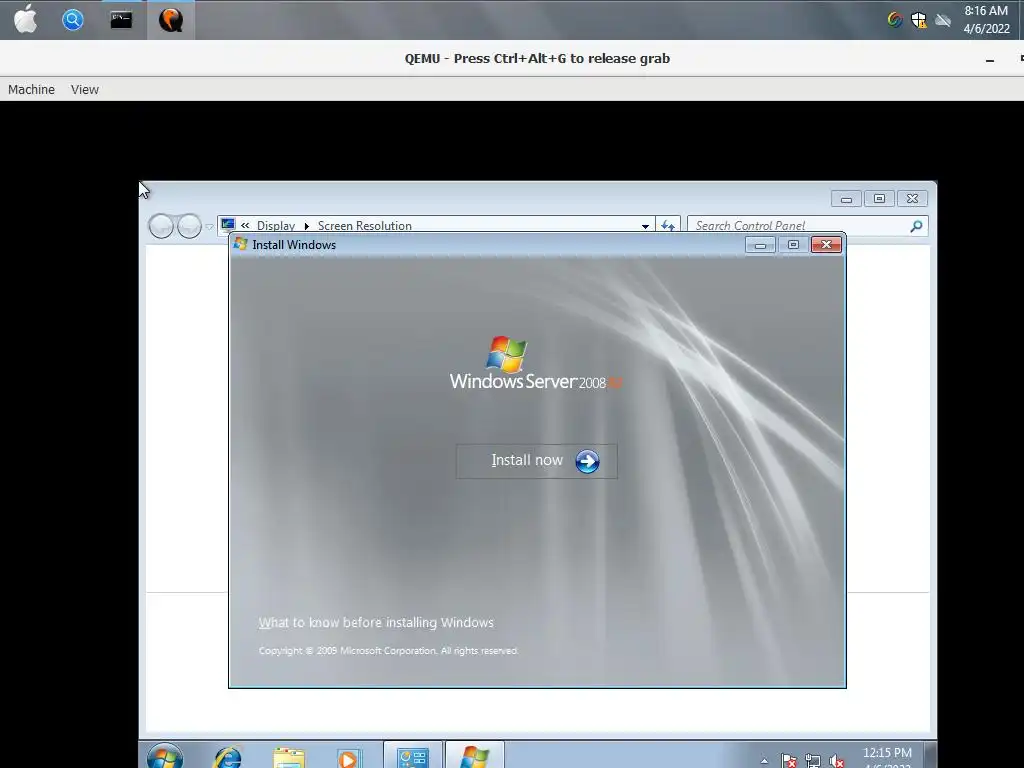Screen dimensions: 1024x768
Task: Go back in Control Panel window
Action: point(161,226)
